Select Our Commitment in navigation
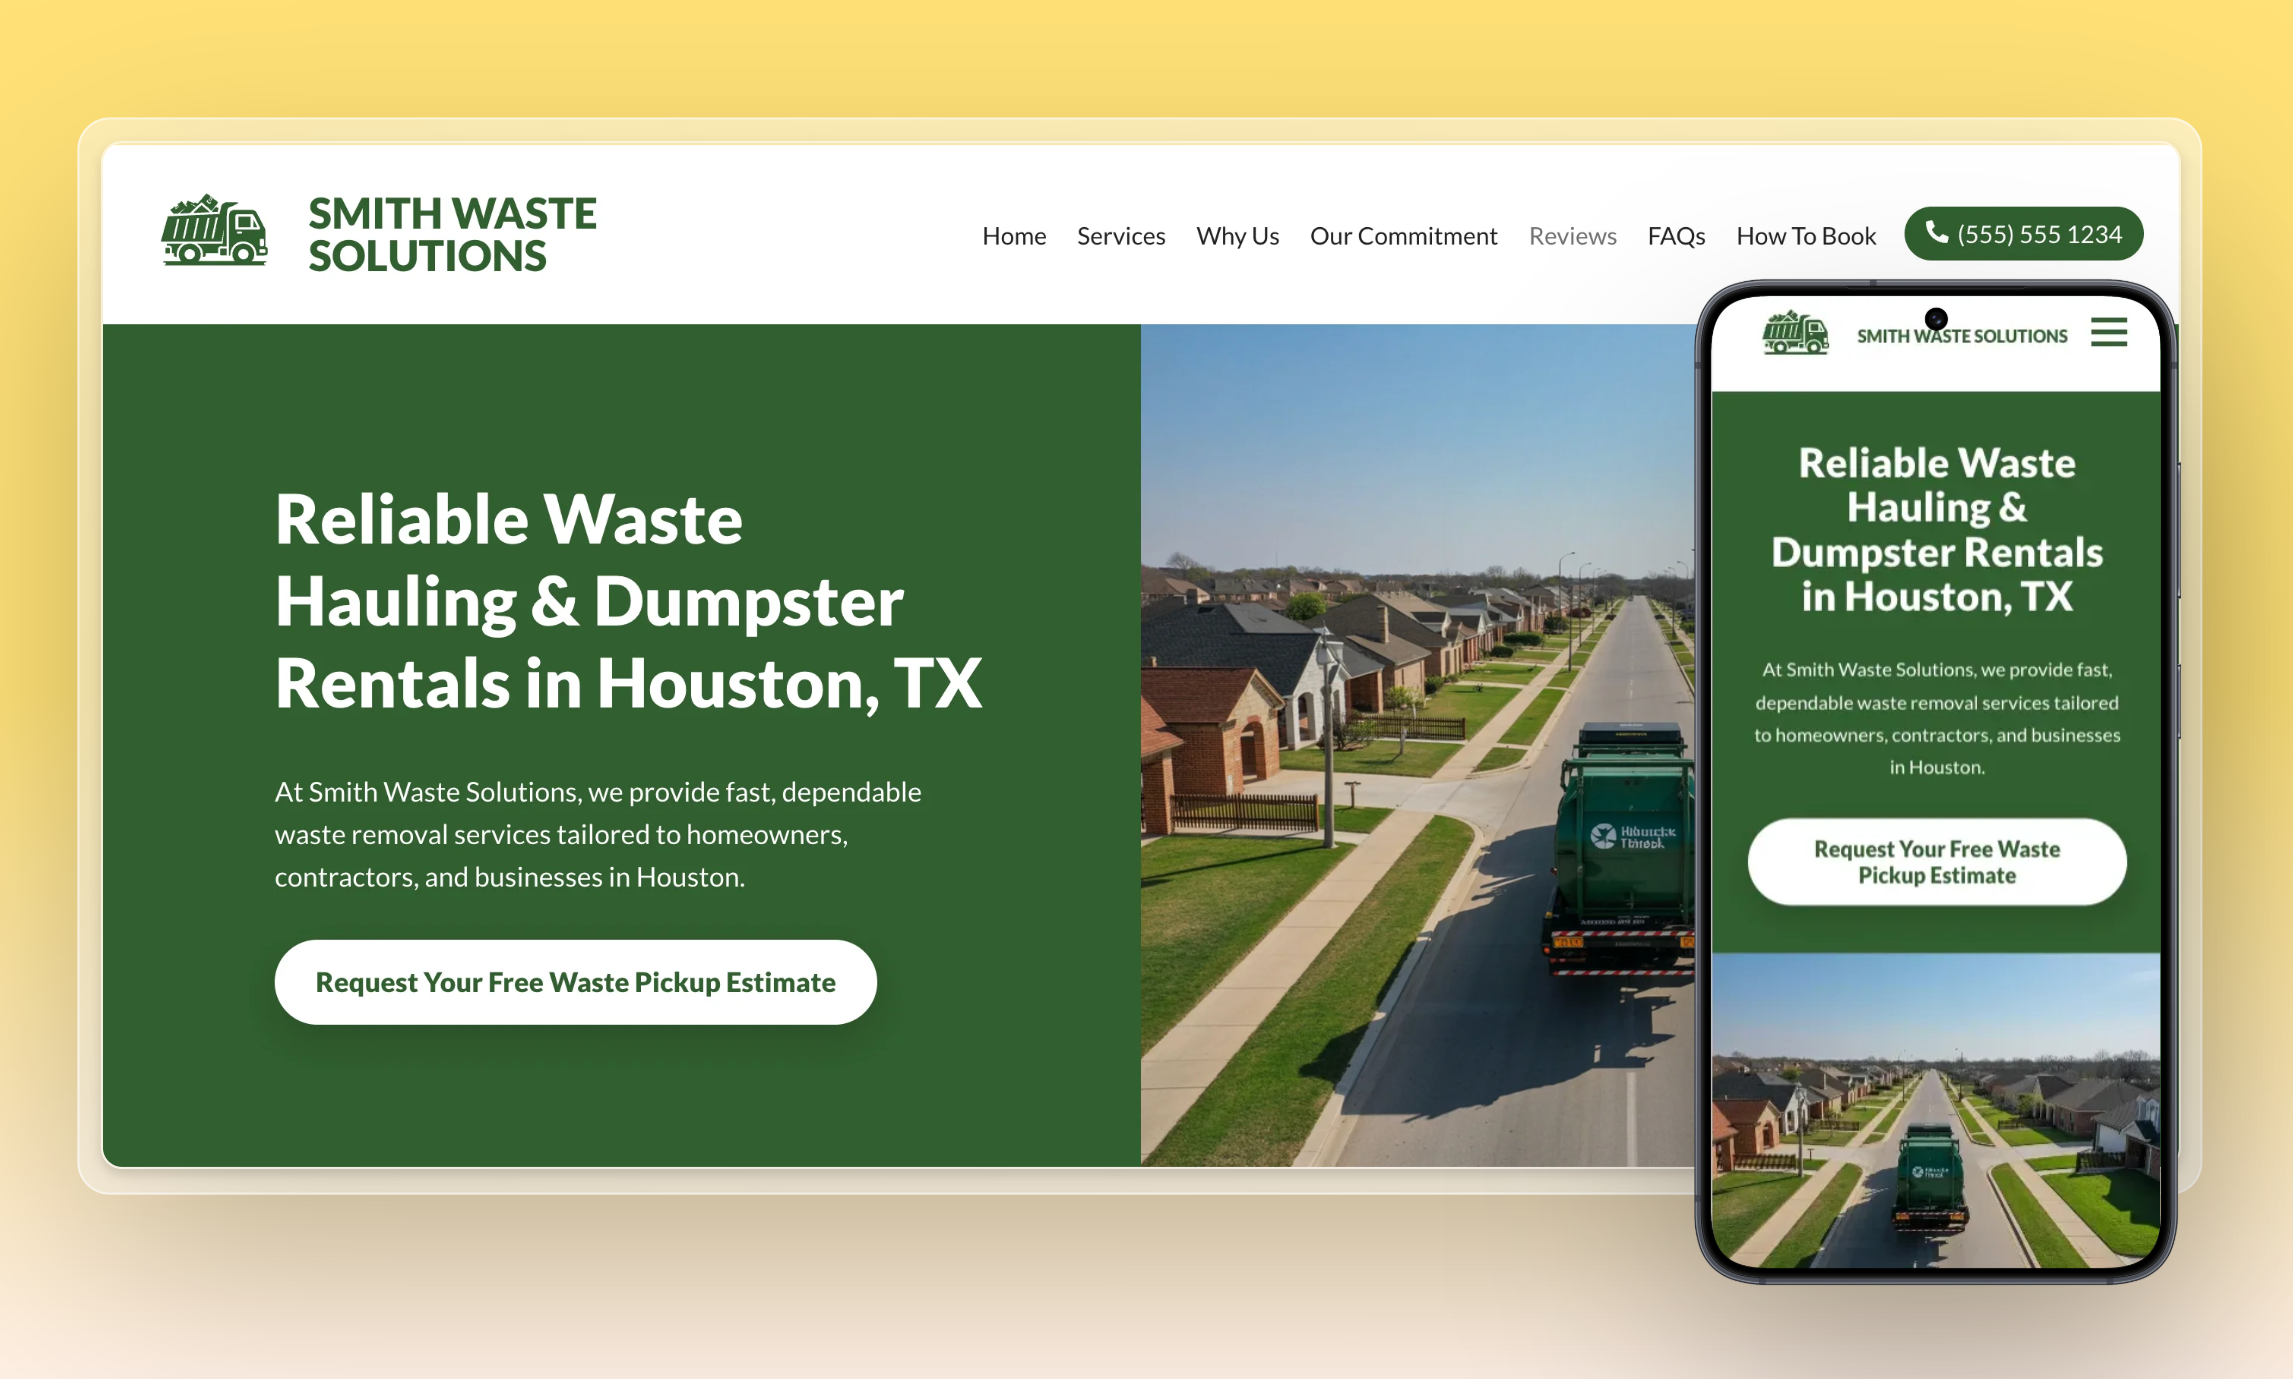 click(1403, 236)
